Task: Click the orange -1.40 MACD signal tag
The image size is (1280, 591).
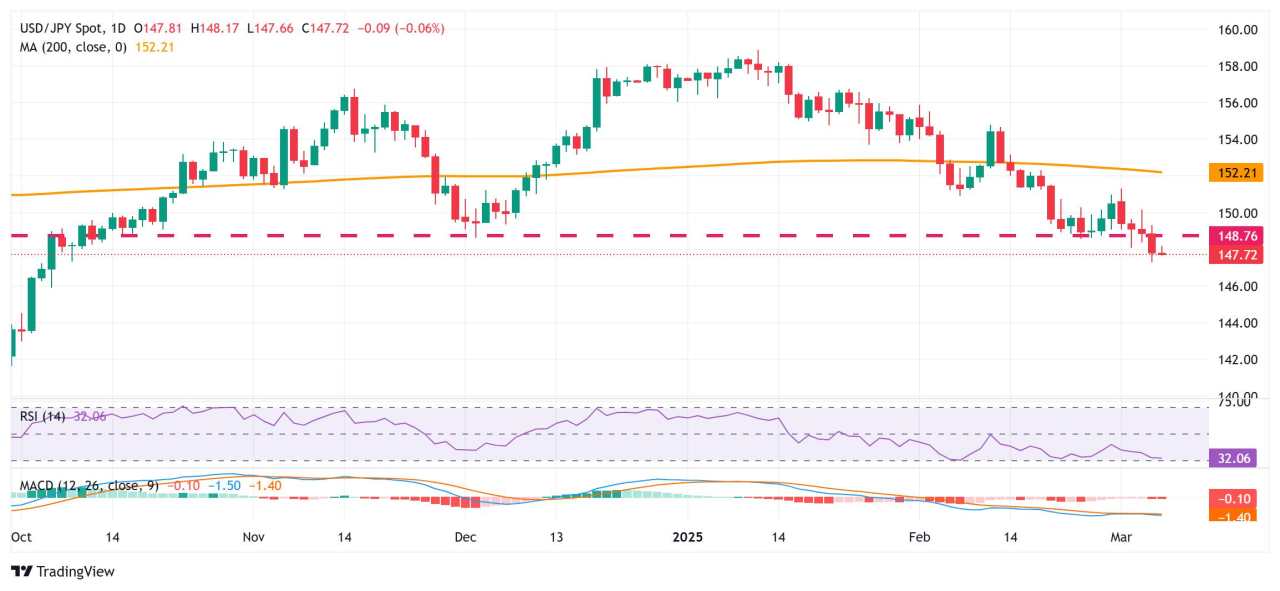Action: [x=1237, y=515]
